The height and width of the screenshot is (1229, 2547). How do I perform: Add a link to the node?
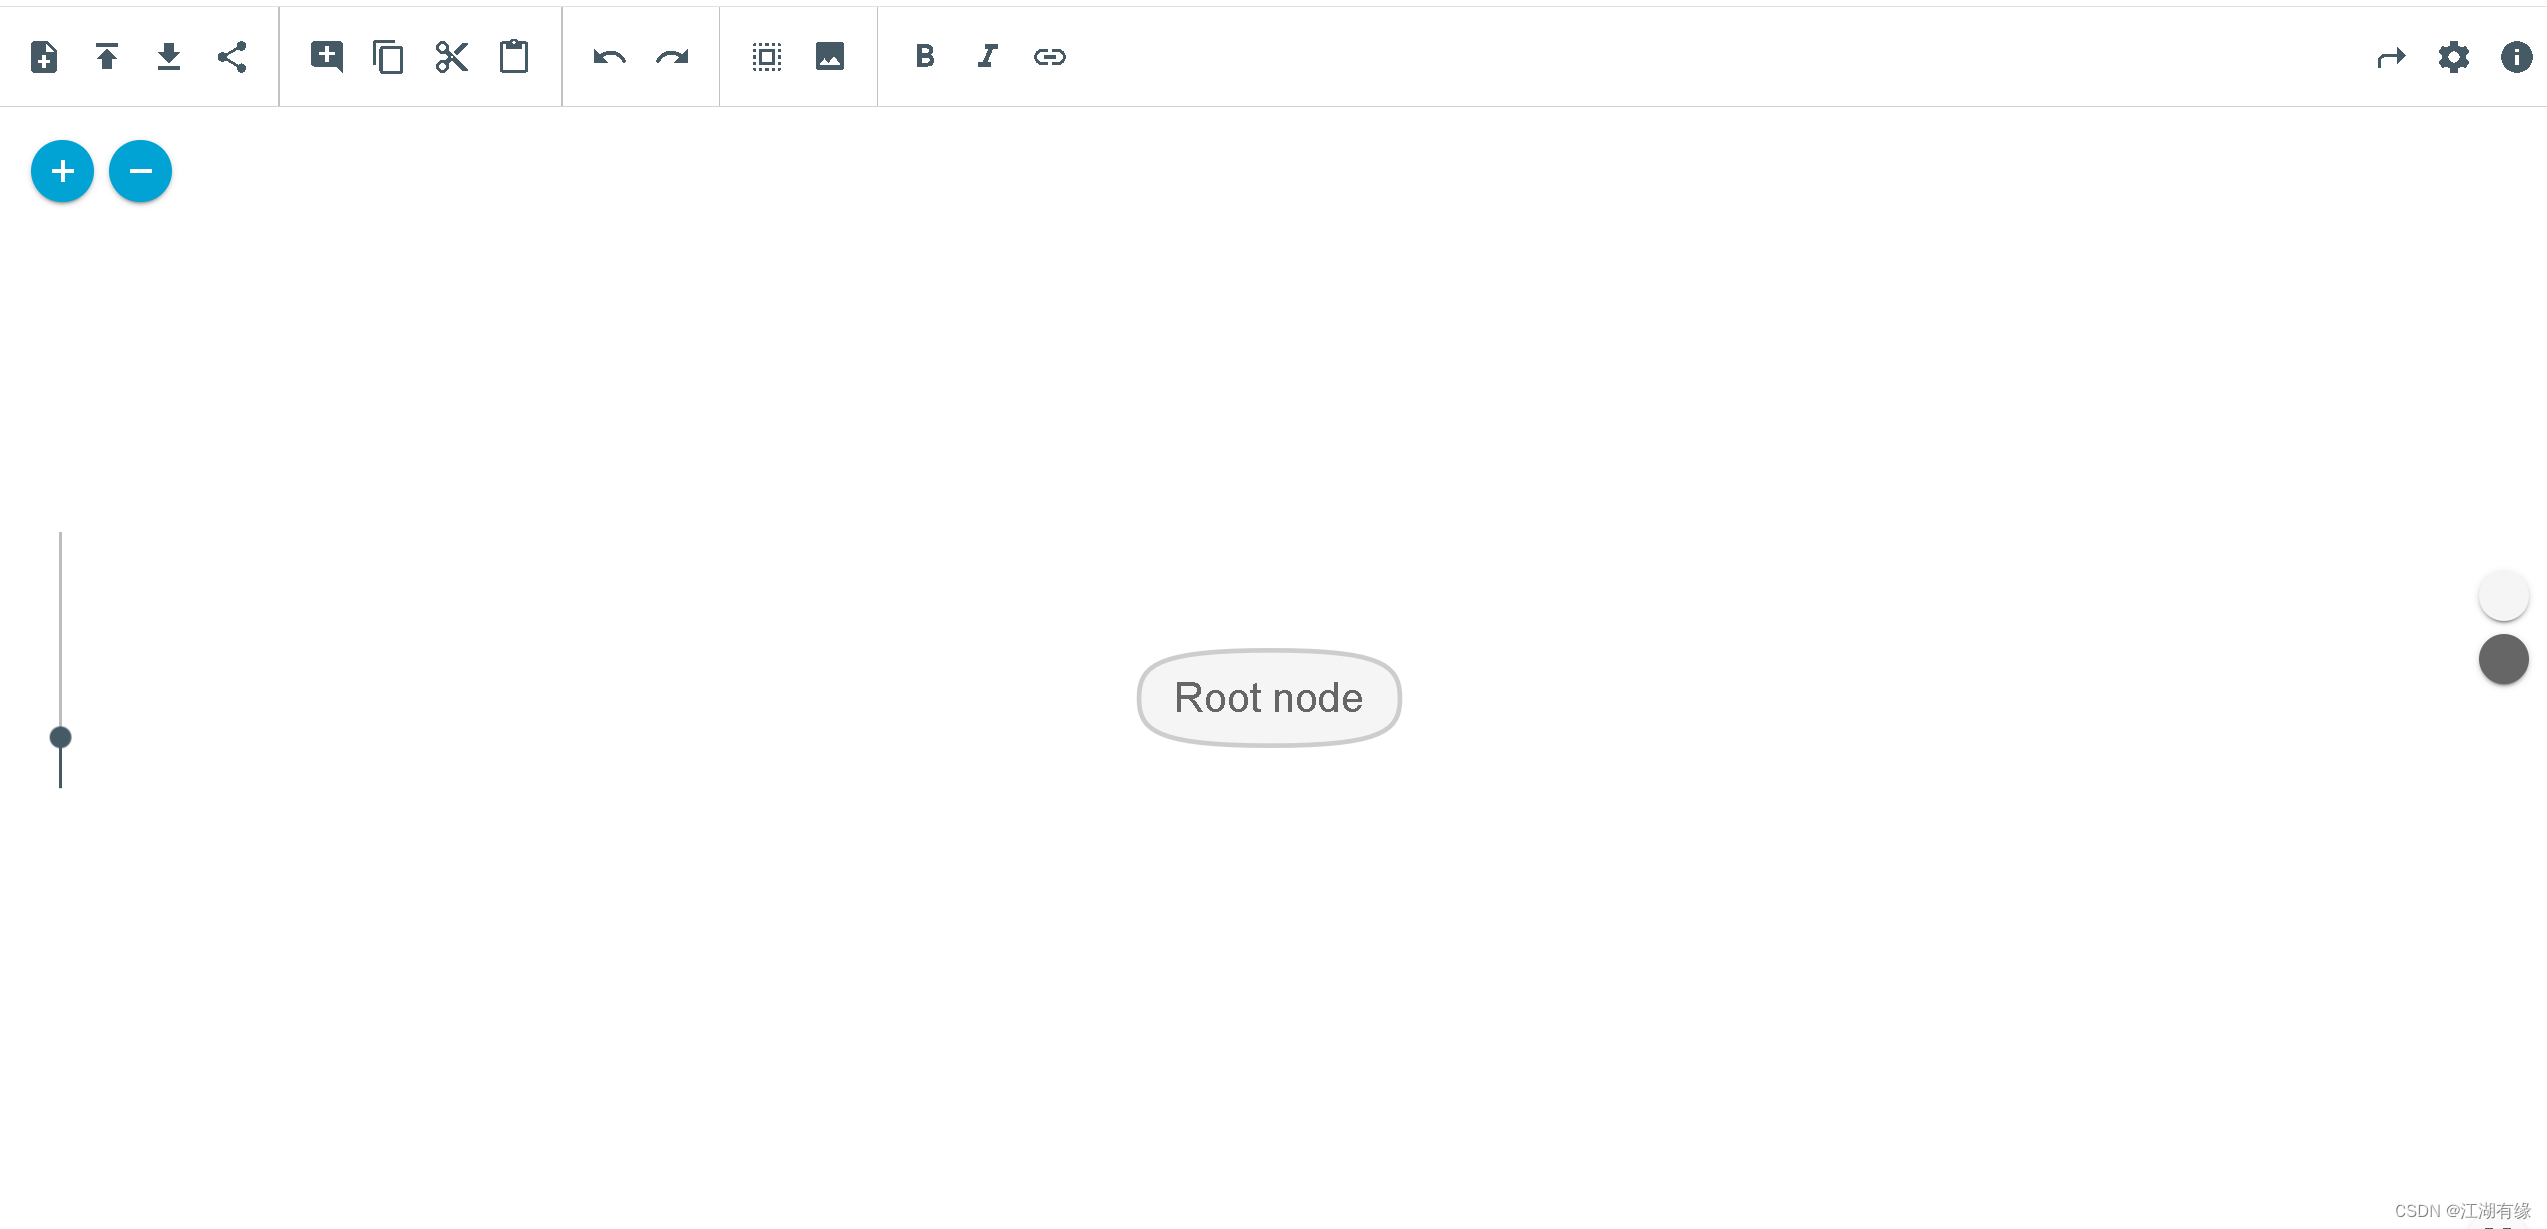(x=1049, y=57)
